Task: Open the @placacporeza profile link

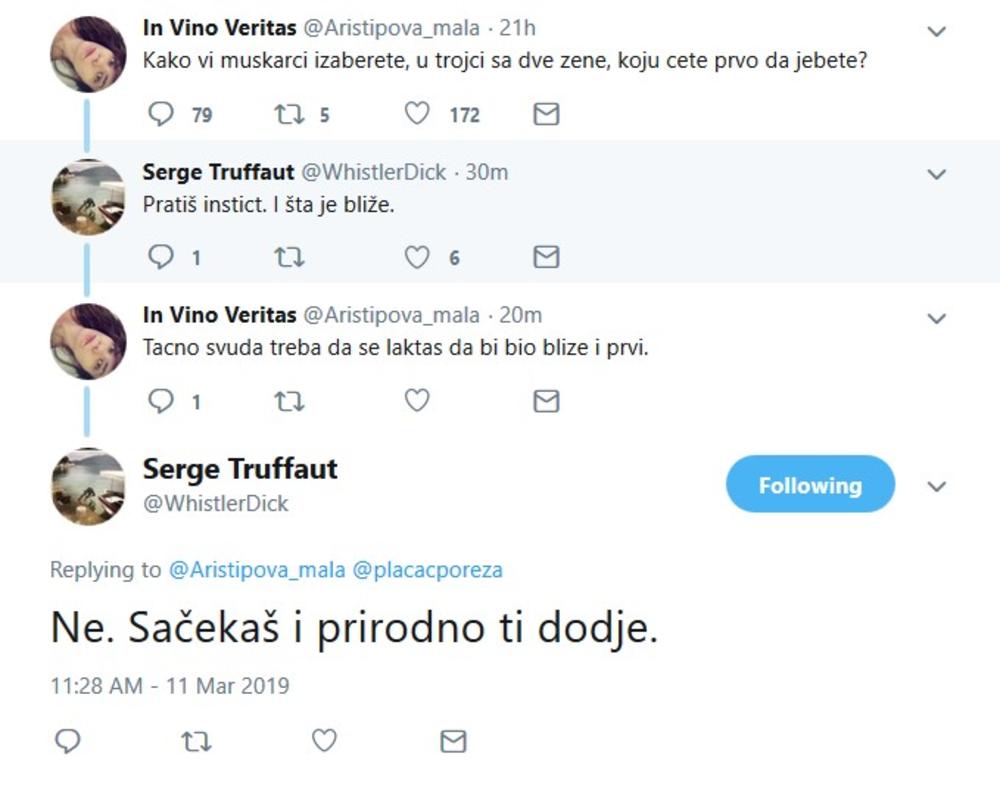Action: [427, 570]
